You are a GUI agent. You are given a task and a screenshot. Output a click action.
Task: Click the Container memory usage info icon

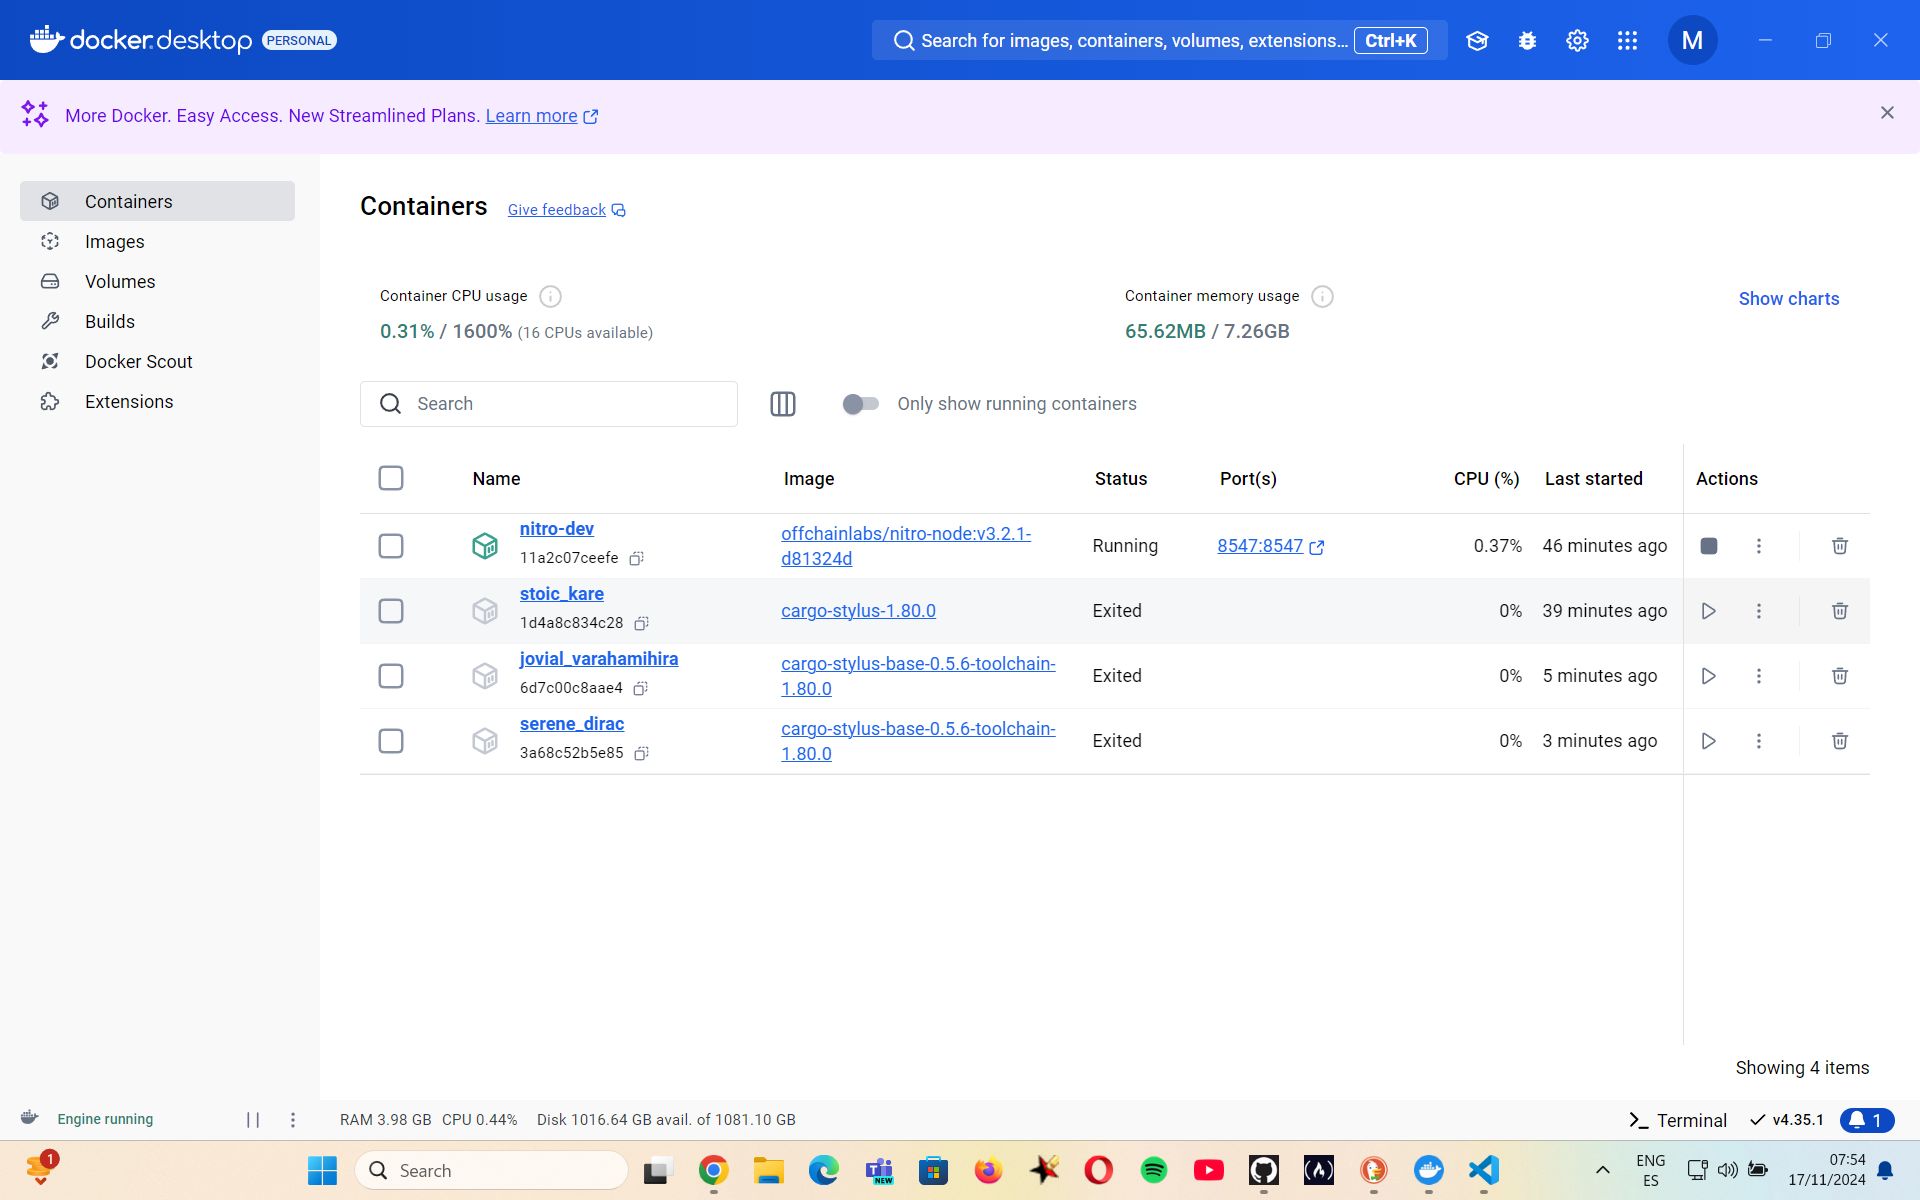1322,296
